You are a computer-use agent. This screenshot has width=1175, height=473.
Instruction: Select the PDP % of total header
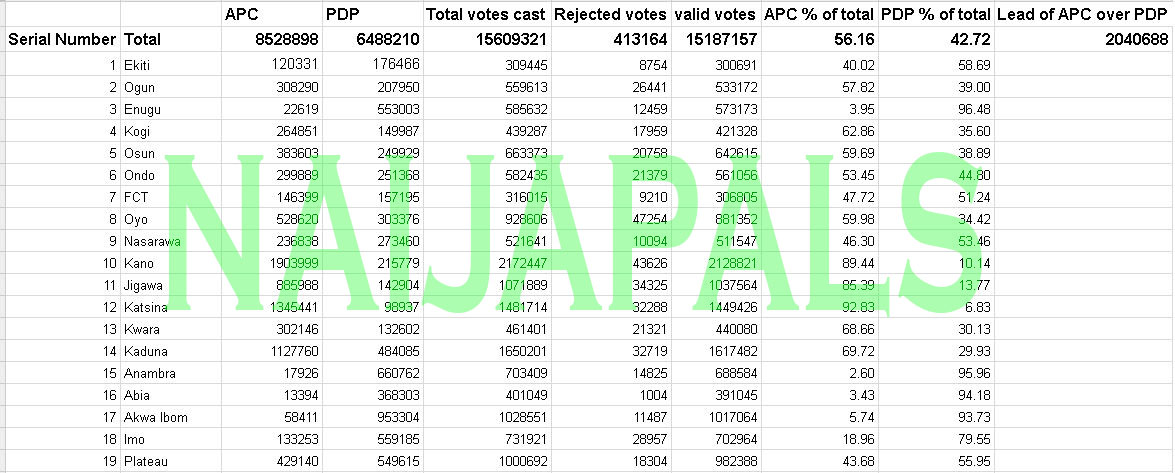[x=936, y=13]
